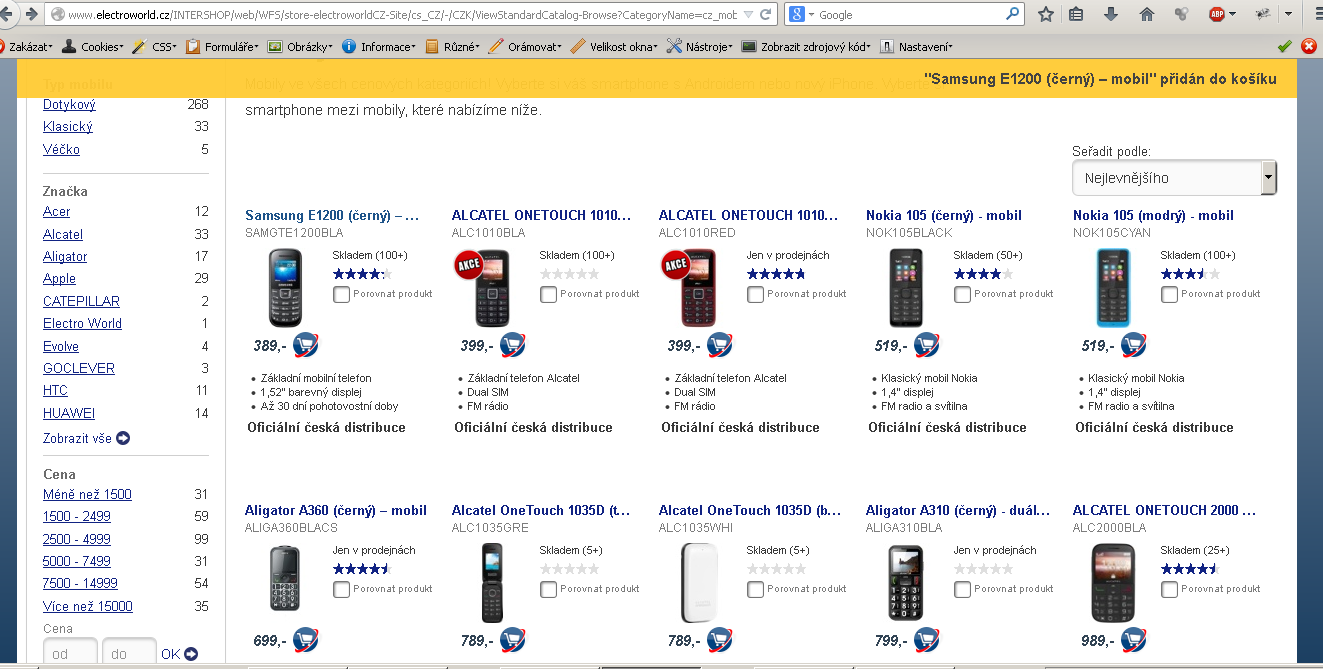Open the Obrázky toolbar dropdown
1323x669 pixels.
click(x=301, y=46)
